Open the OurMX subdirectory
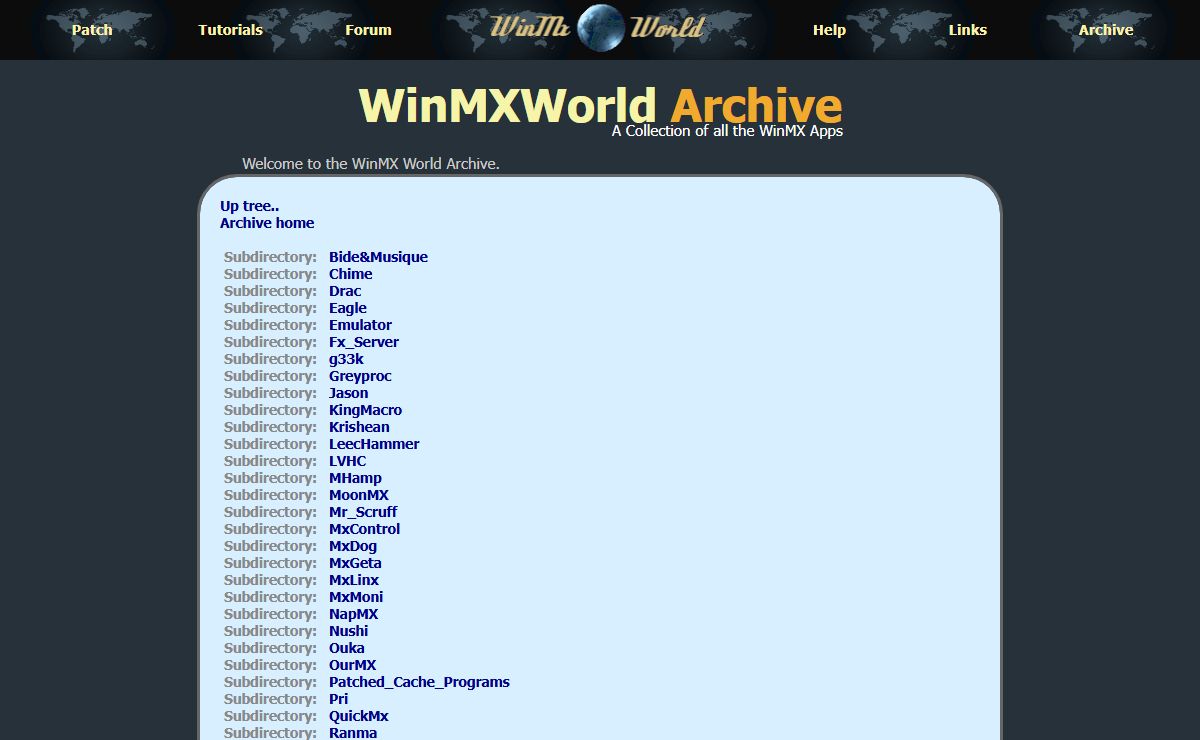The height and width of the screenshot is (740, 1200). point(352,665)
